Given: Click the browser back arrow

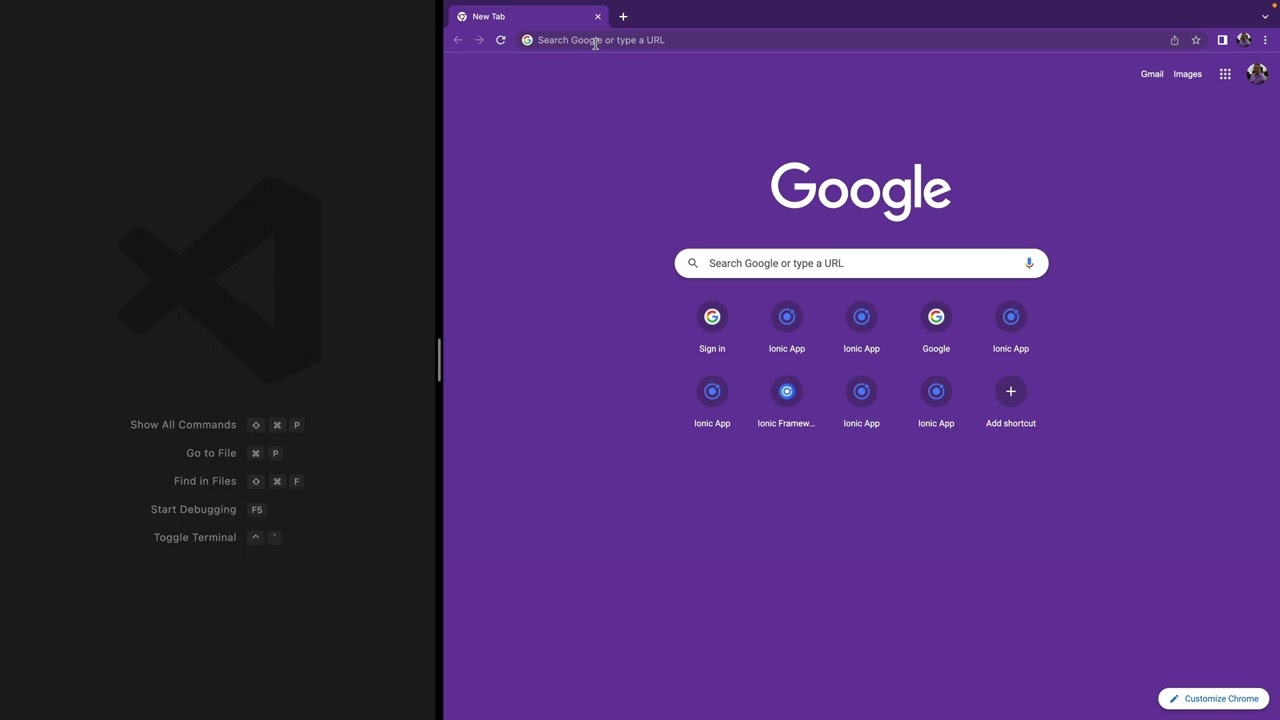Looking at the screenshot, I should tap(458, 40).
